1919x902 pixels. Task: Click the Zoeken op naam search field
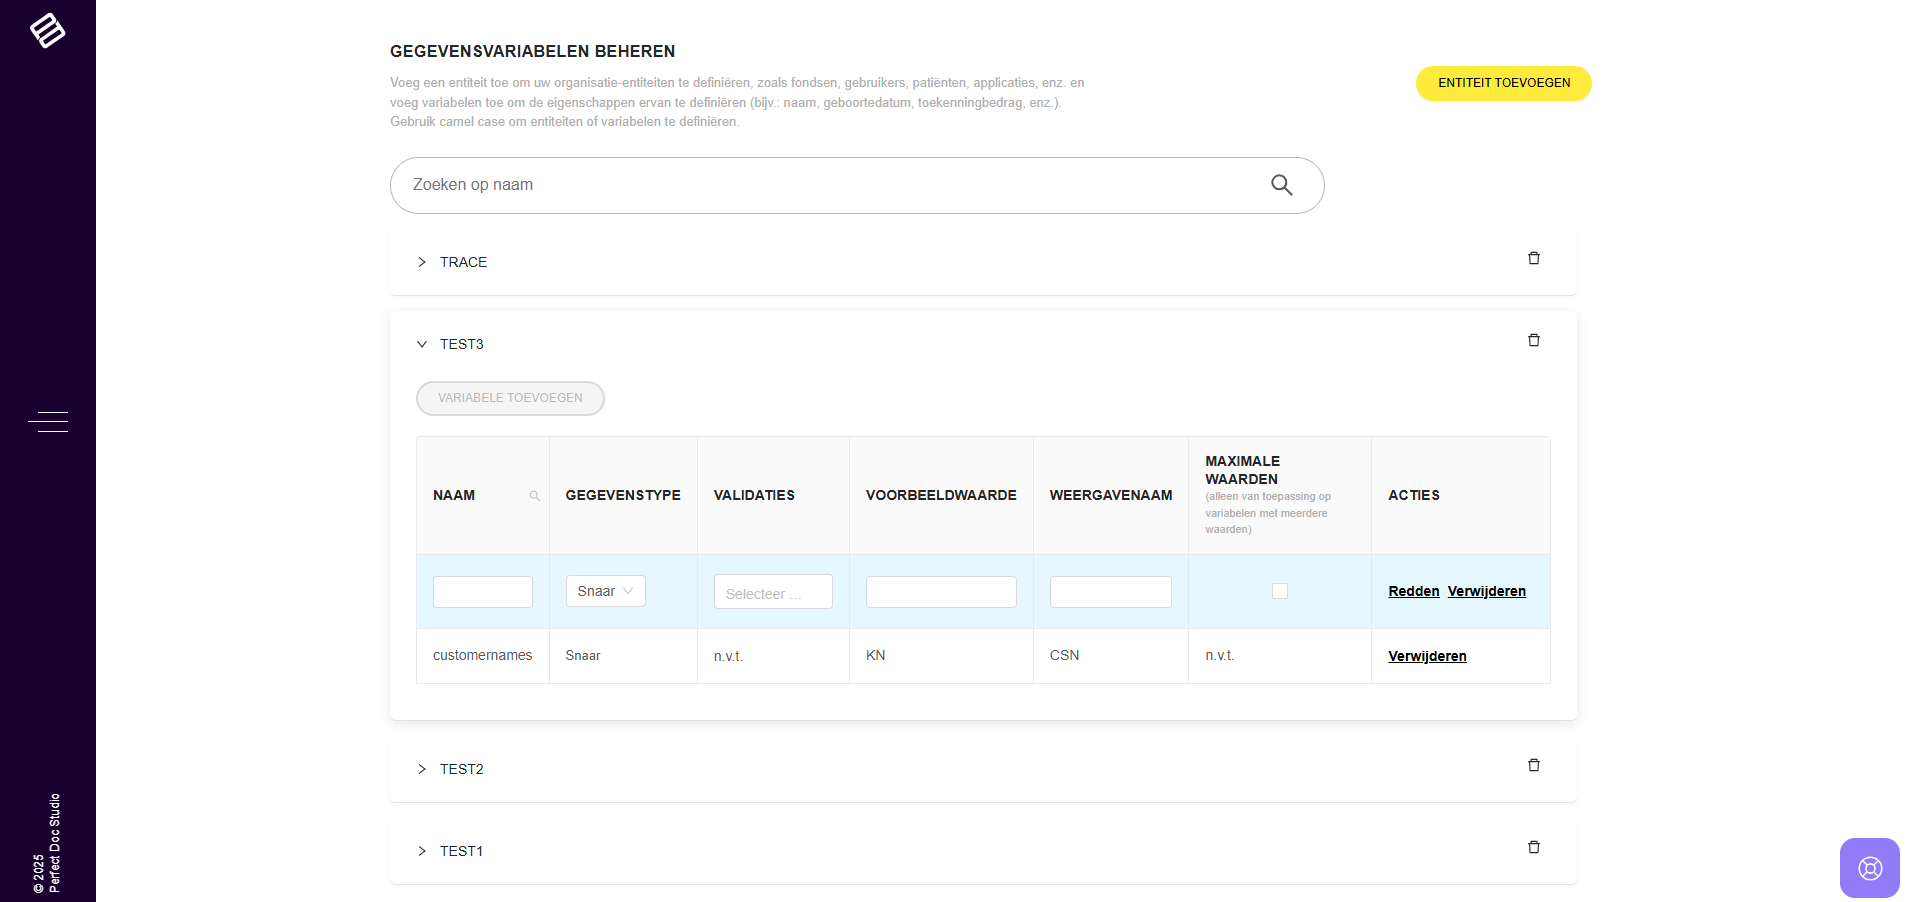tap(830, 185)
